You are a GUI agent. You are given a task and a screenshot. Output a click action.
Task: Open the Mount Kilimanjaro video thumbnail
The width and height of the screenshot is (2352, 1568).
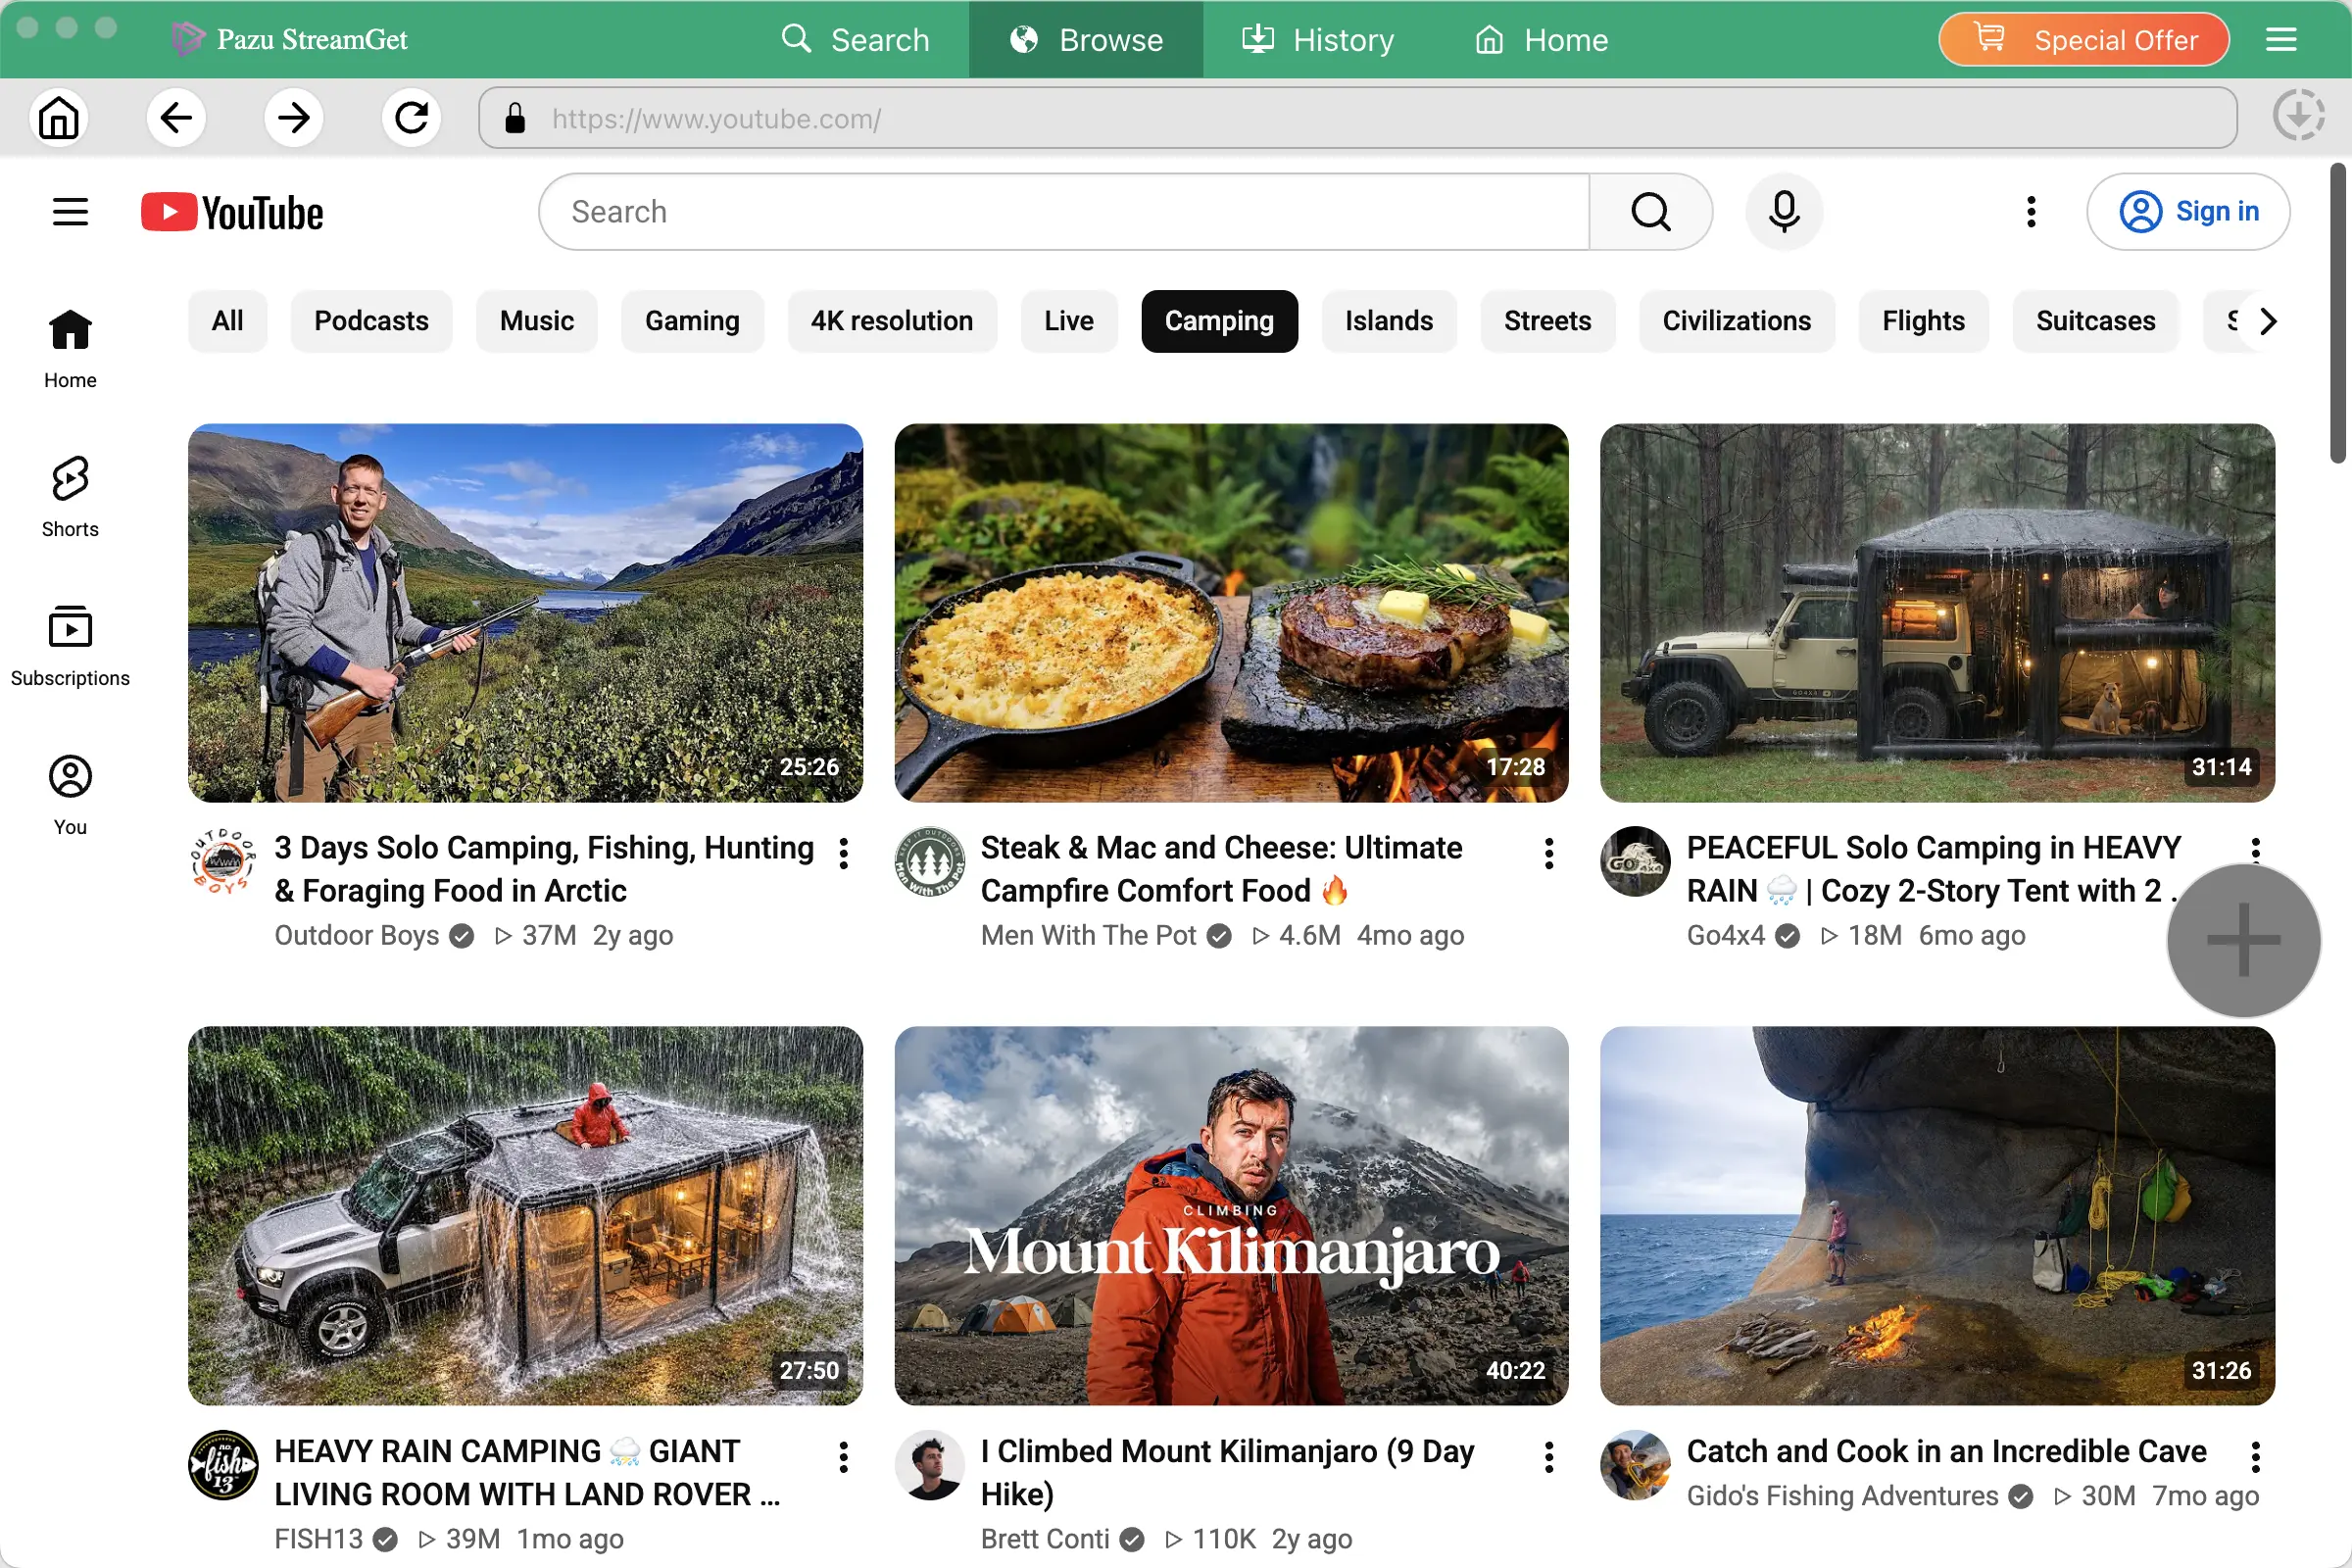pyautogui.click(x=1231, y=1215)
